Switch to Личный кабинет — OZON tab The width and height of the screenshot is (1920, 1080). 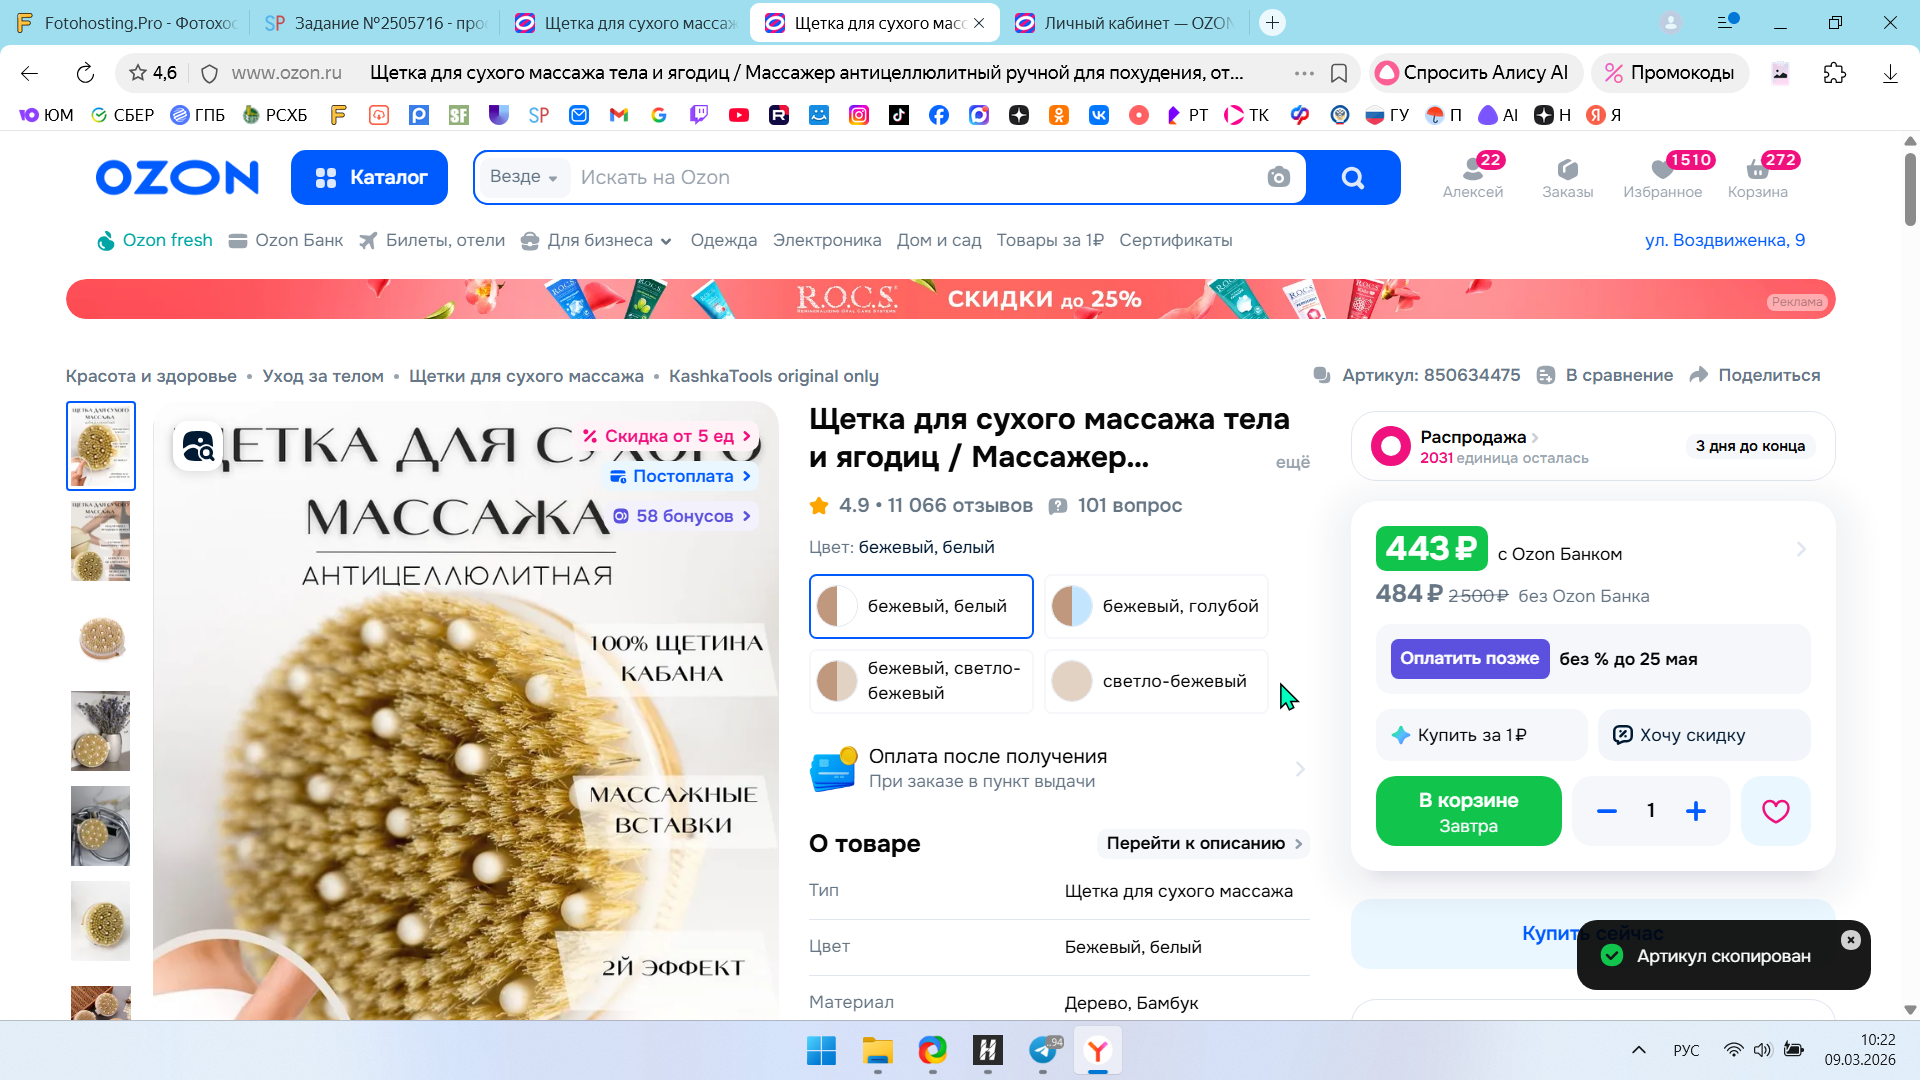coord(1125,22)
